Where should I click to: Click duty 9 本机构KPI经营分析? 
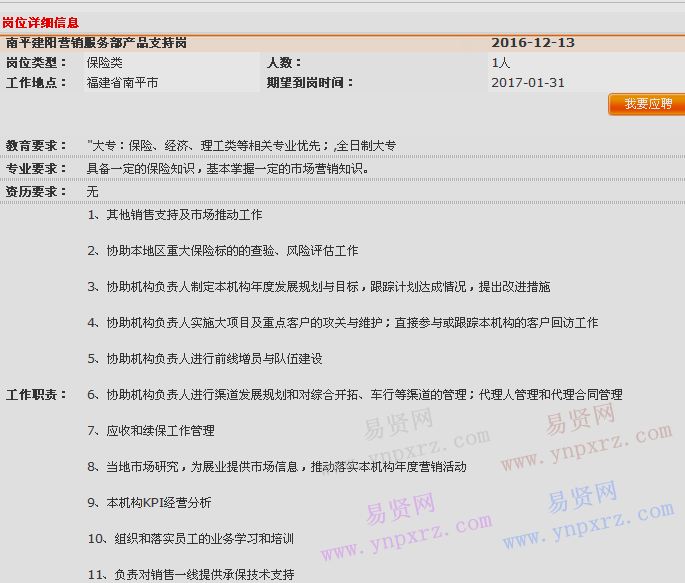tap(149, 503)
